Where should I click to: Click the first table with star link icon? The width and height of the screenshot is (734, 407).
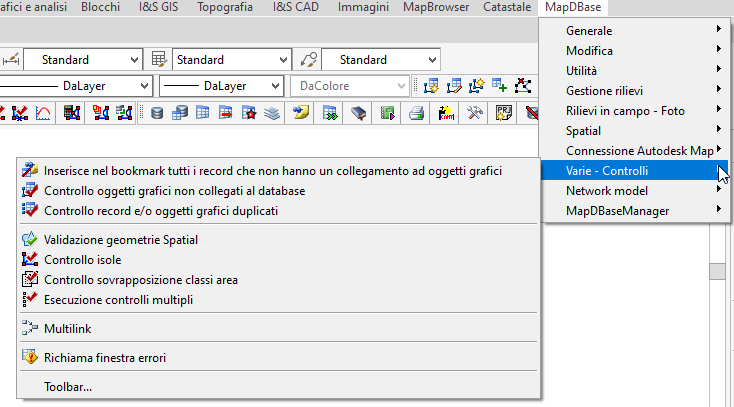pos(431,86)
